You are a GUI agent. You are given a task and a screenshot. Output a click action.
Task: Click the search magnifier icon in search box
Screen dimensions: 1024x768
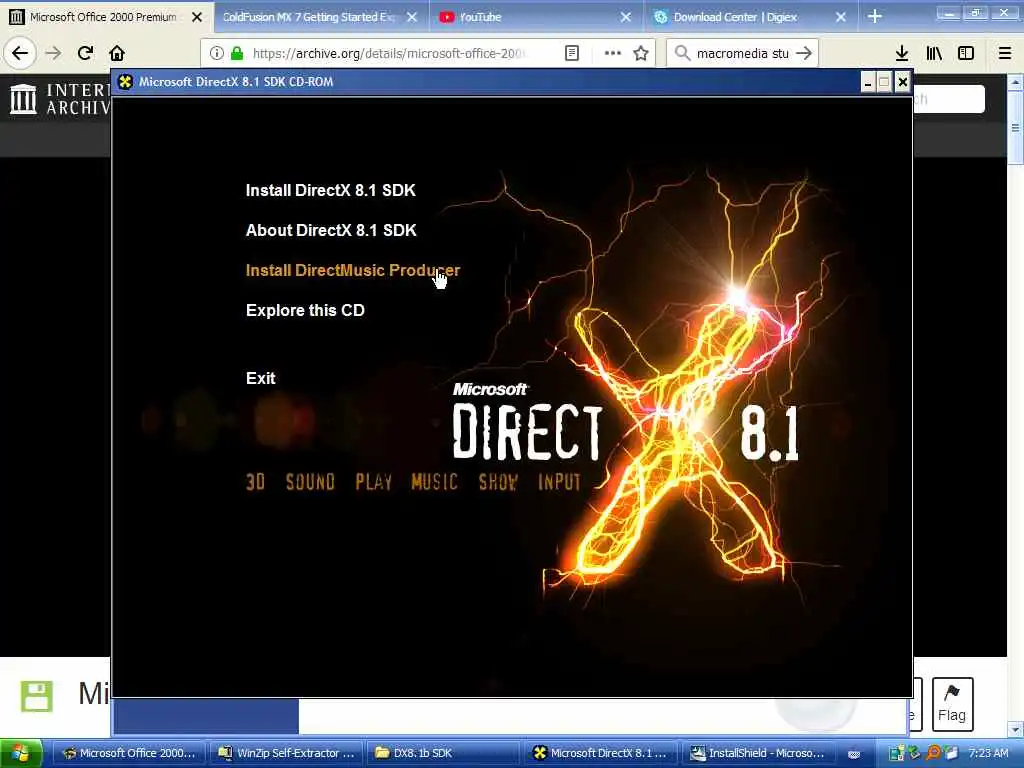[x=682, y=53]
